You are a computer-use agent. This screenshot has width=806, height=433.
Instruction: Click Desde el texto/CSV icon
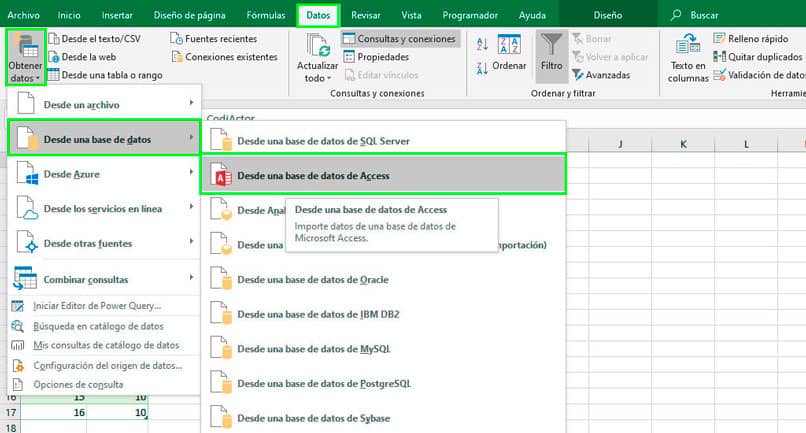tap(53, 39)
